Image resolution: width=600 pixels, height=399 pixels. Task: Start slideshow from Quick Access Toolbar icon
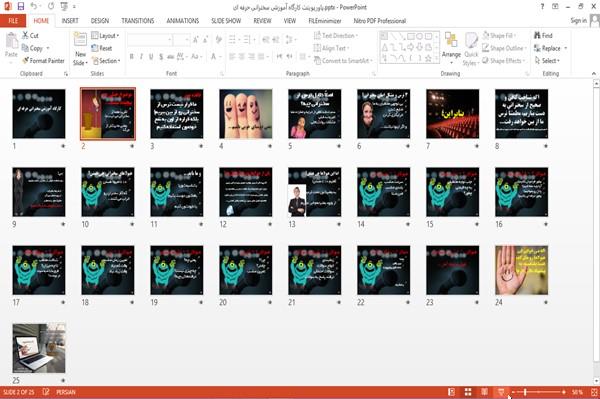(64, 6)
